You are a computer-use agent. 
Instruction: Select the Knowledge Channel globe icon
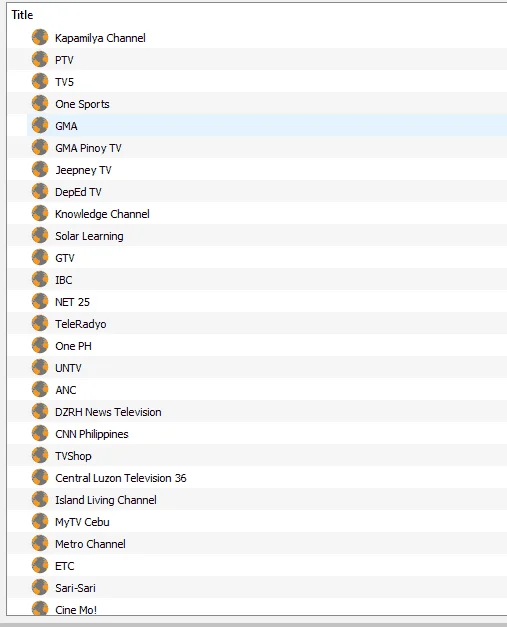pos(40,214)
